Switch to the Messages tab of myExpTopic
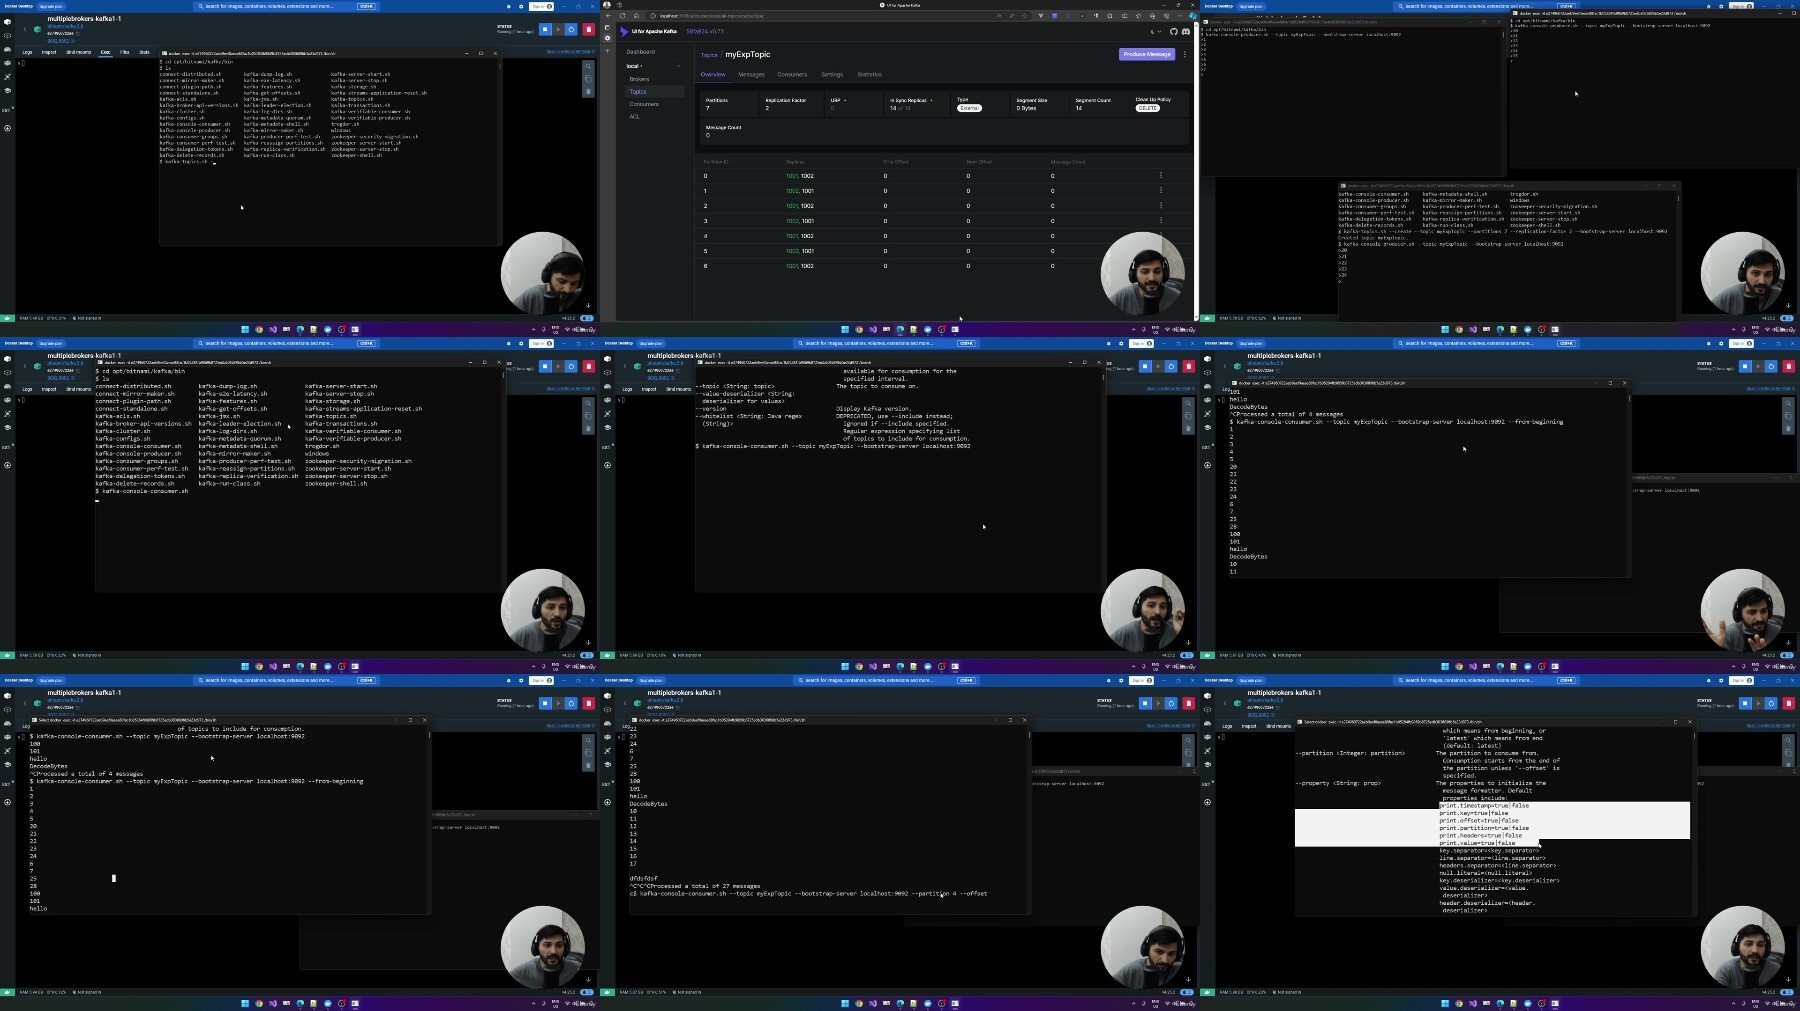The height and width of the screenshot is (1011, 1800). [751, 74]
